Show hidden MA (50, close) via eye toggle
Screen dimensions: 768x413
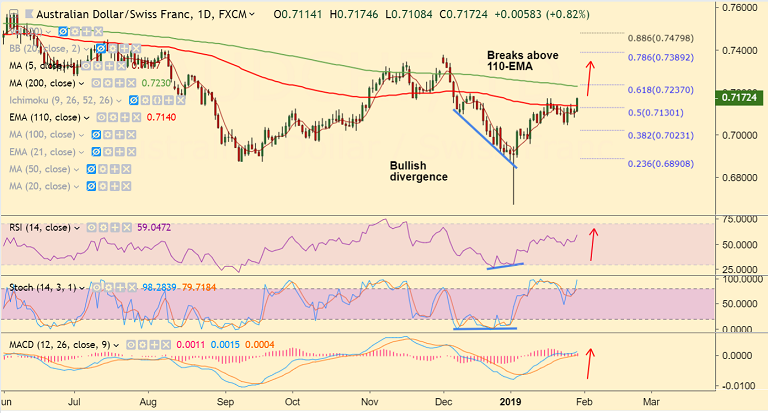(x=91, y=169)
